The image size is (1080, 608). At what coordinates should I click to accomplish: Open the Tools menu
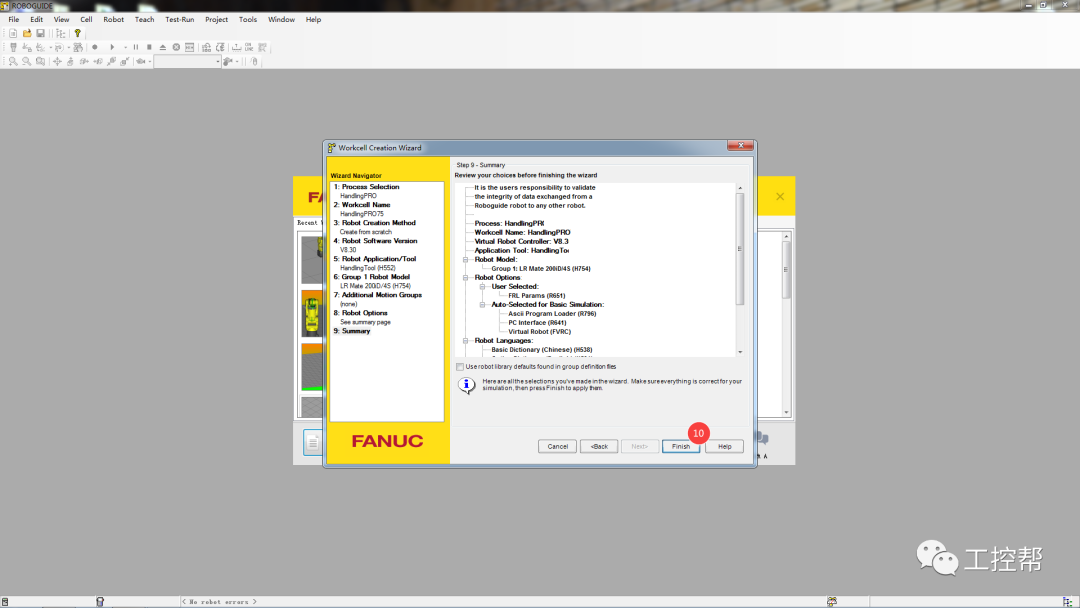tap(248, 19)
